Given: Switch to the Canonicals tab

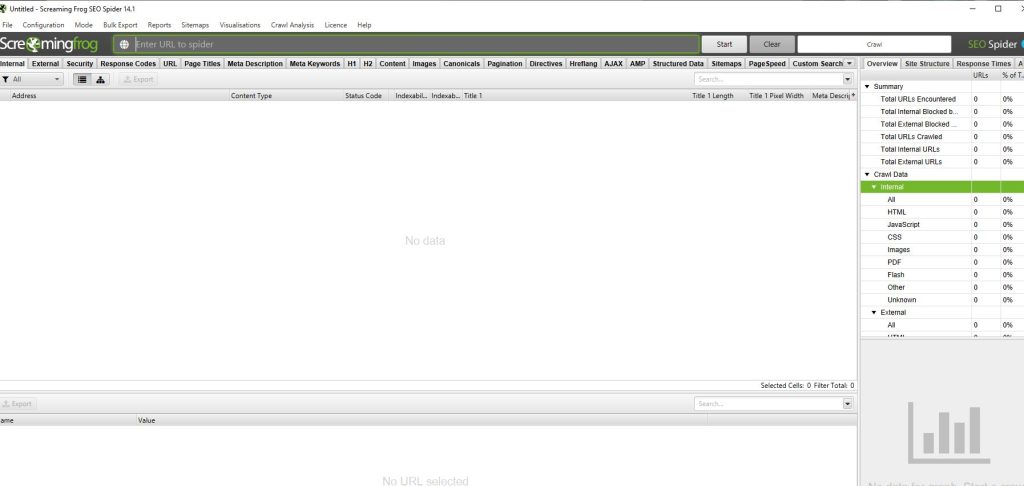Looking at the screenshot, I should 462,63.
